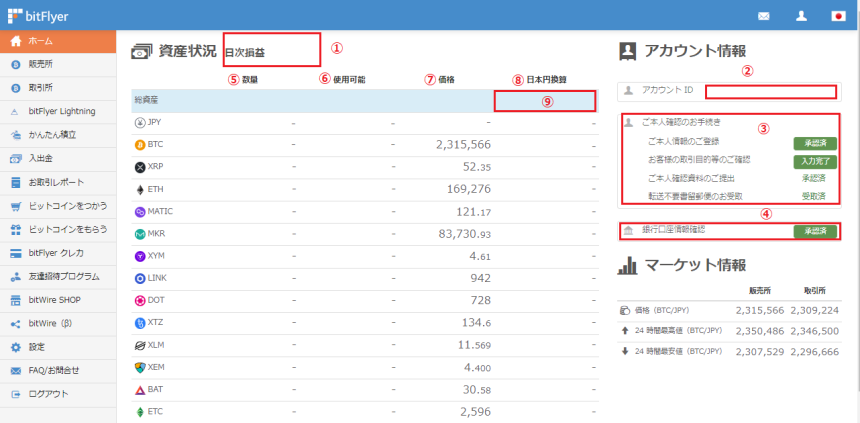This screenshot has width=860, height=423.
Task: Click the ETC coin icon
Action: pos(140,412)
